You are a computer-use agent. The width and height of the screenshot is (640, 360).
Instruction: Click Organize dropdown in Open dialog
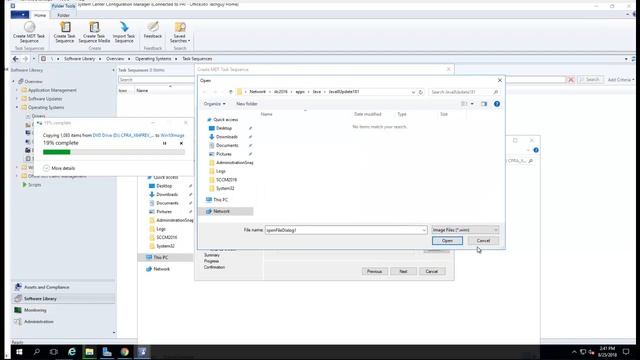click(214, 104)
